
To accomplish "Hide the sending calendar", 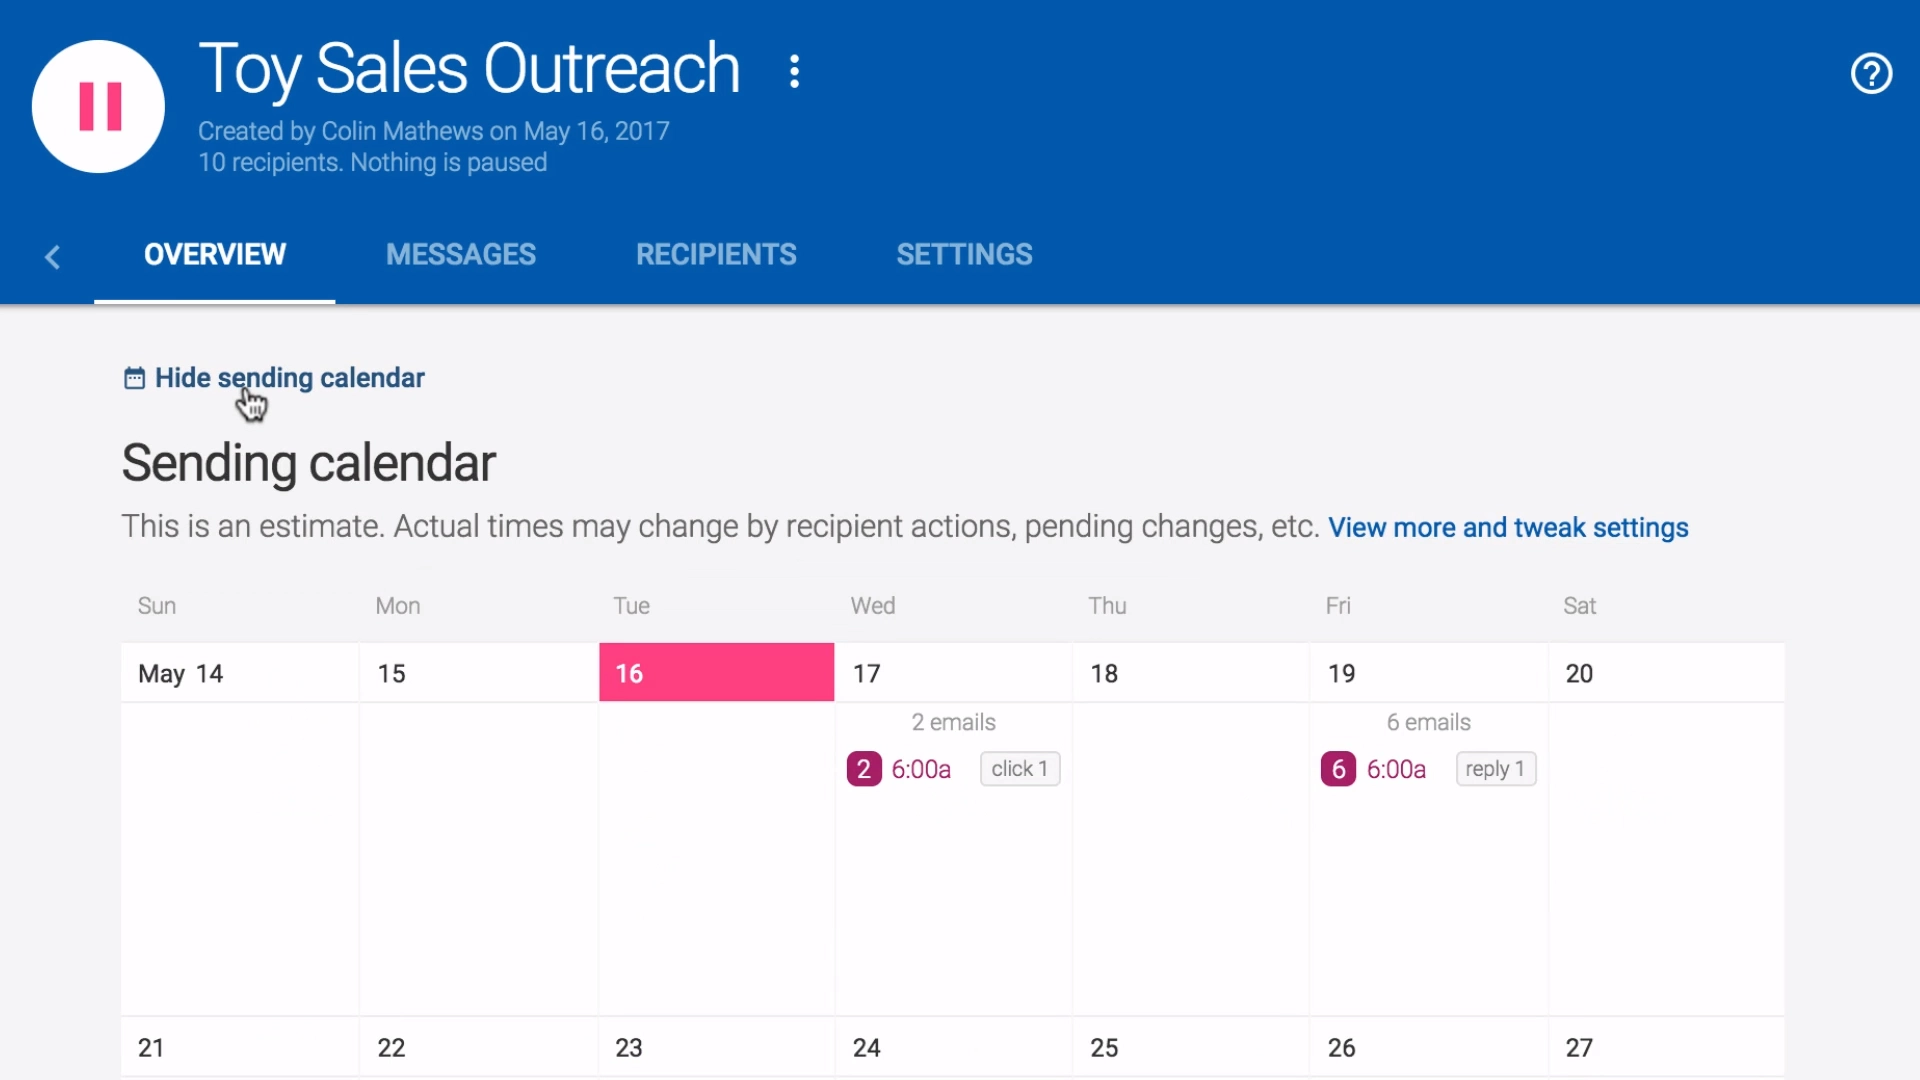I will (x=290, y=378).
